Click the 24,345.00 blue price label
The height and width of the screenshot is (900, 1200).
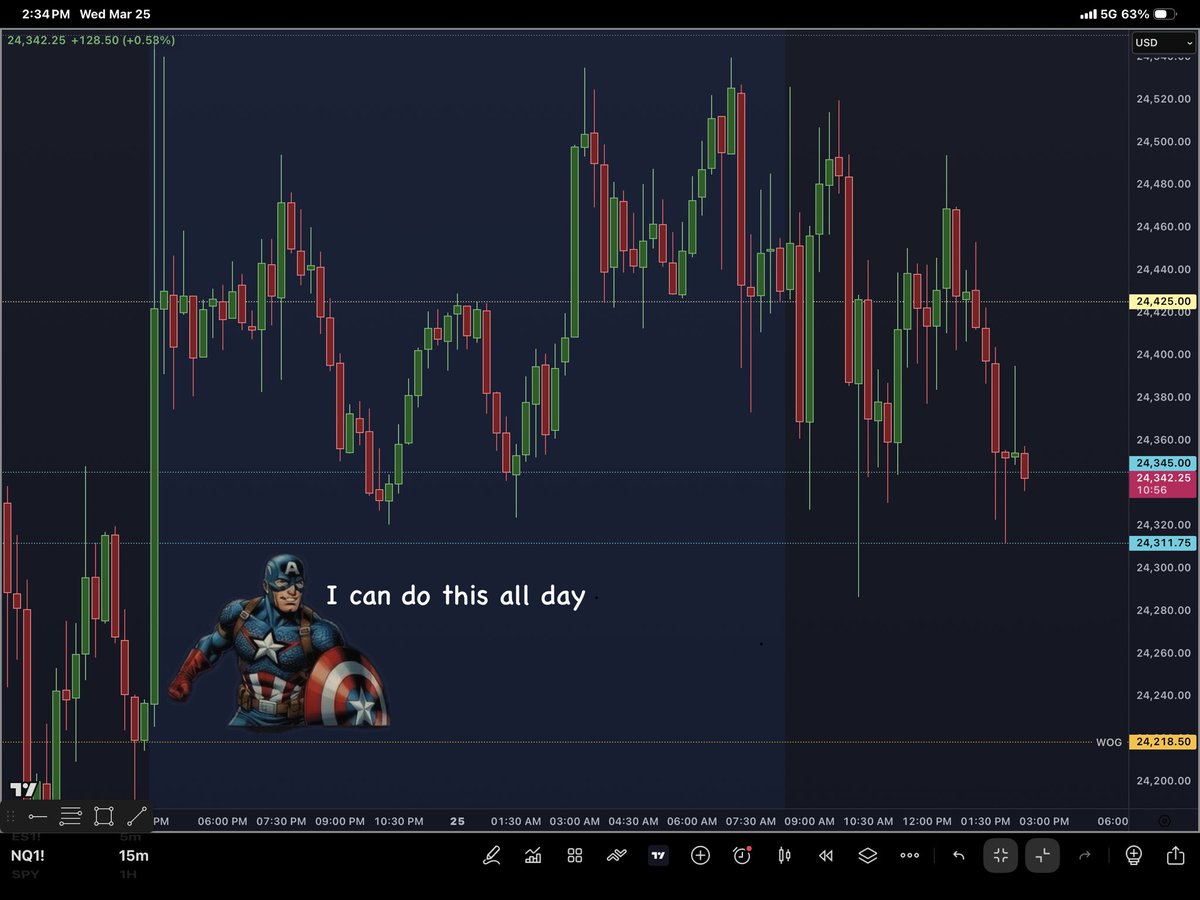[1163, 463]
